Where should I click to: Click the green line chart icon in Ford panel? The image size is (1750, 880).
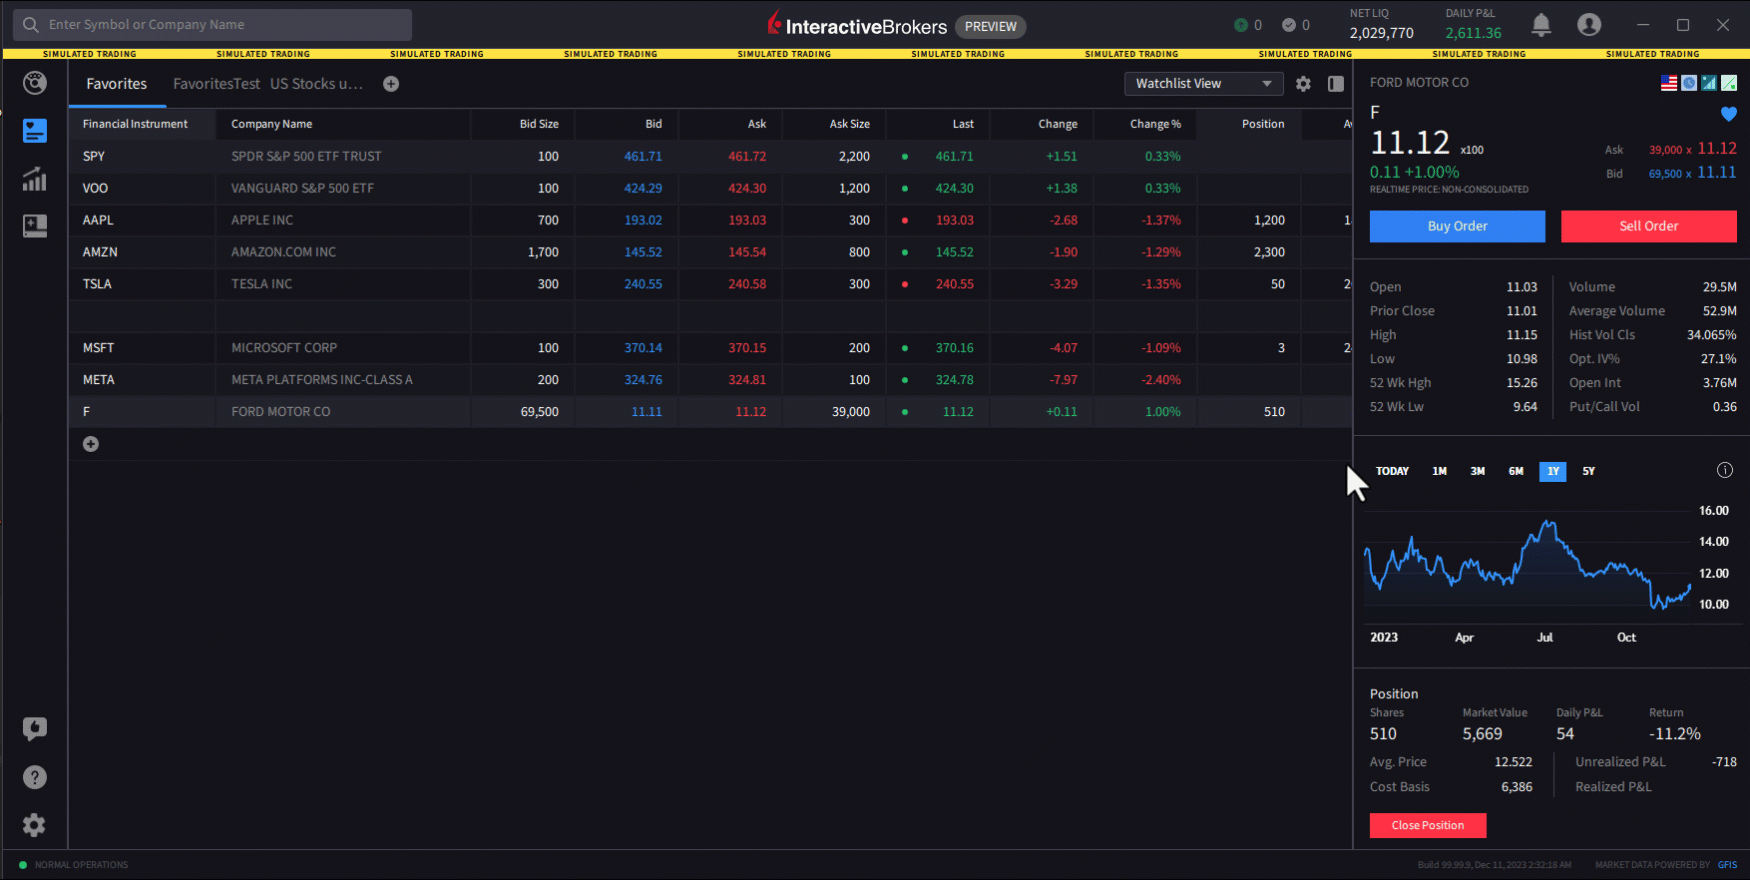click(1729, 83)
